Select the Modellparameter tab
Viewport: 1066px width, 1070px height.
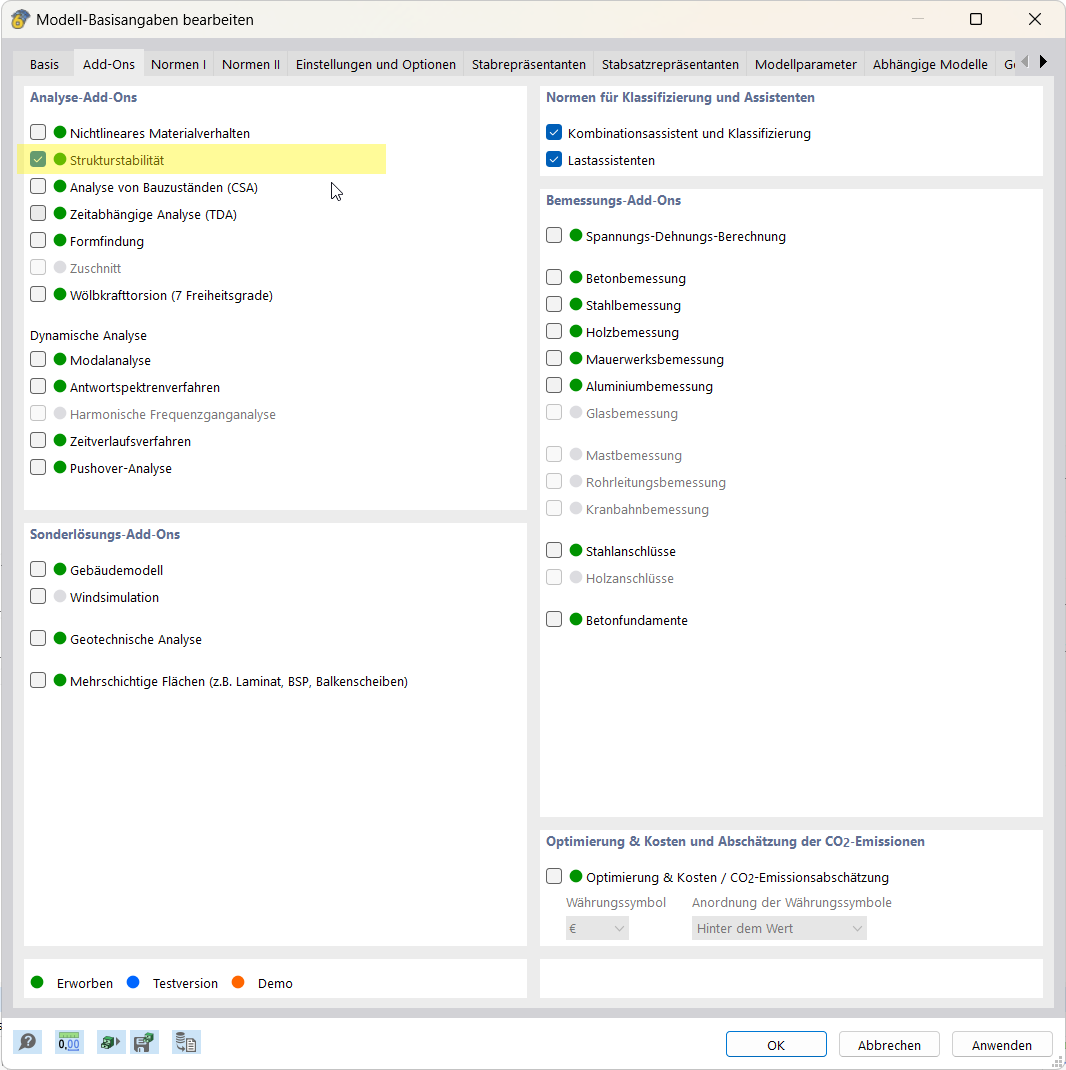pos(805,64)
